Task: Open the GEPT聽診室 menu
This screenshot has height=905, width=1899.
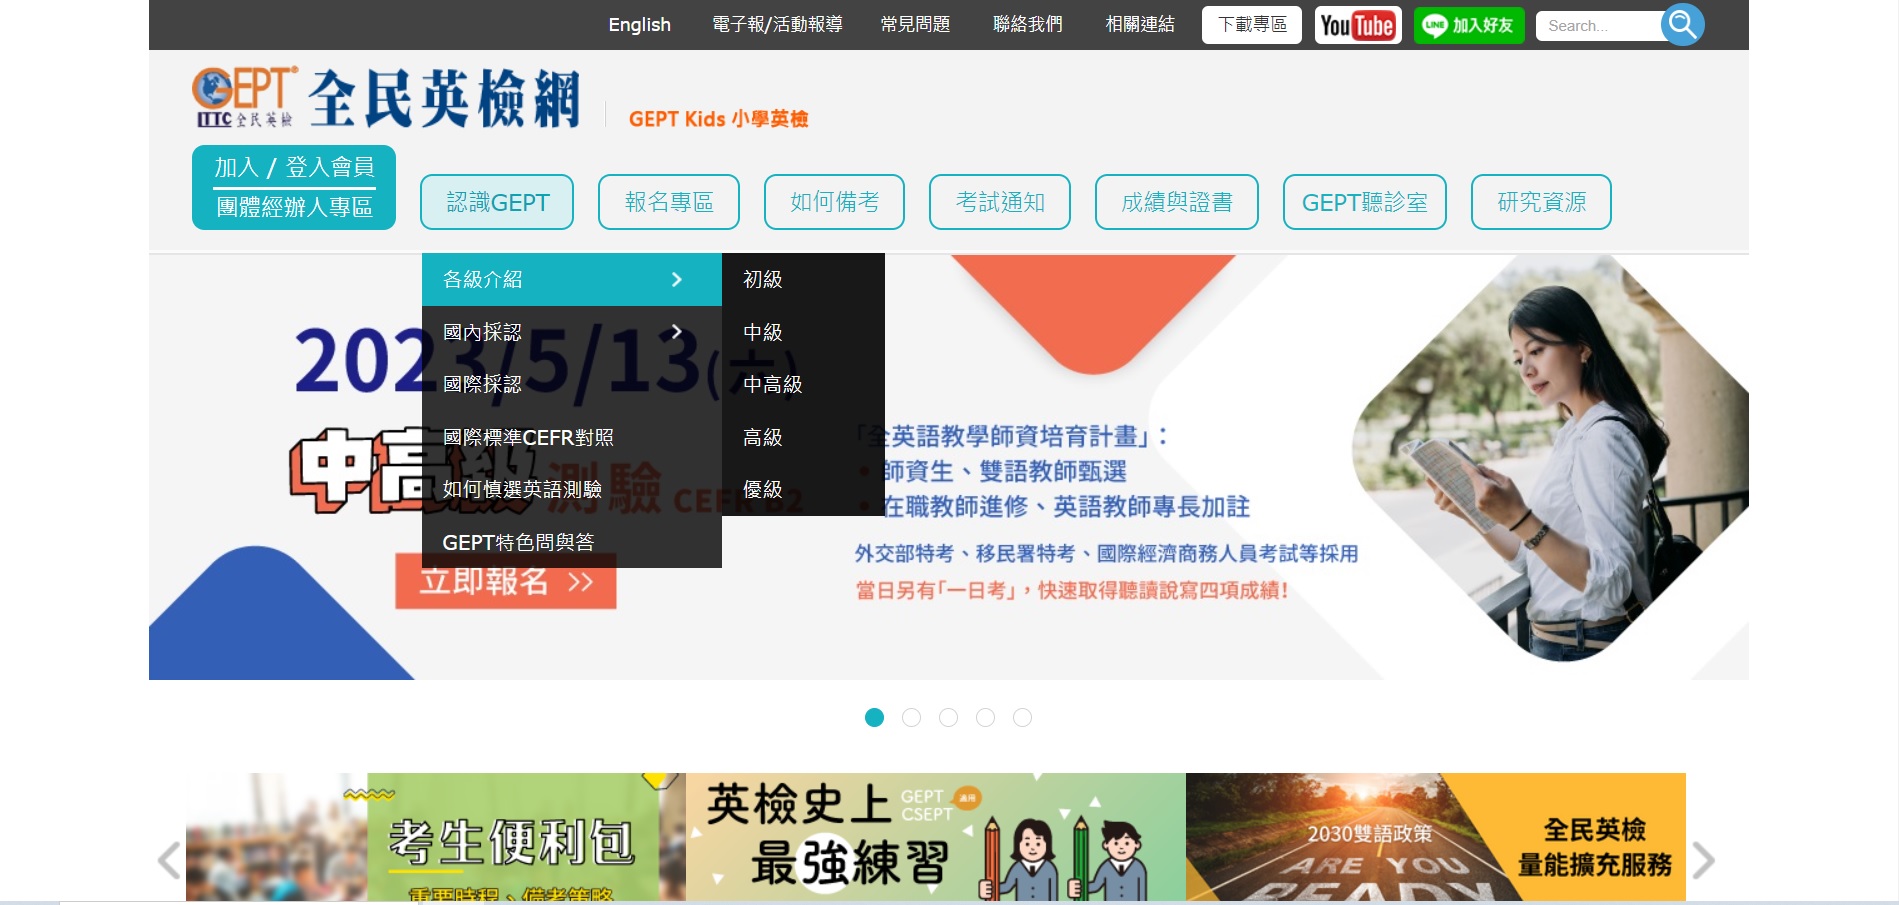Action: point(1365,202)
